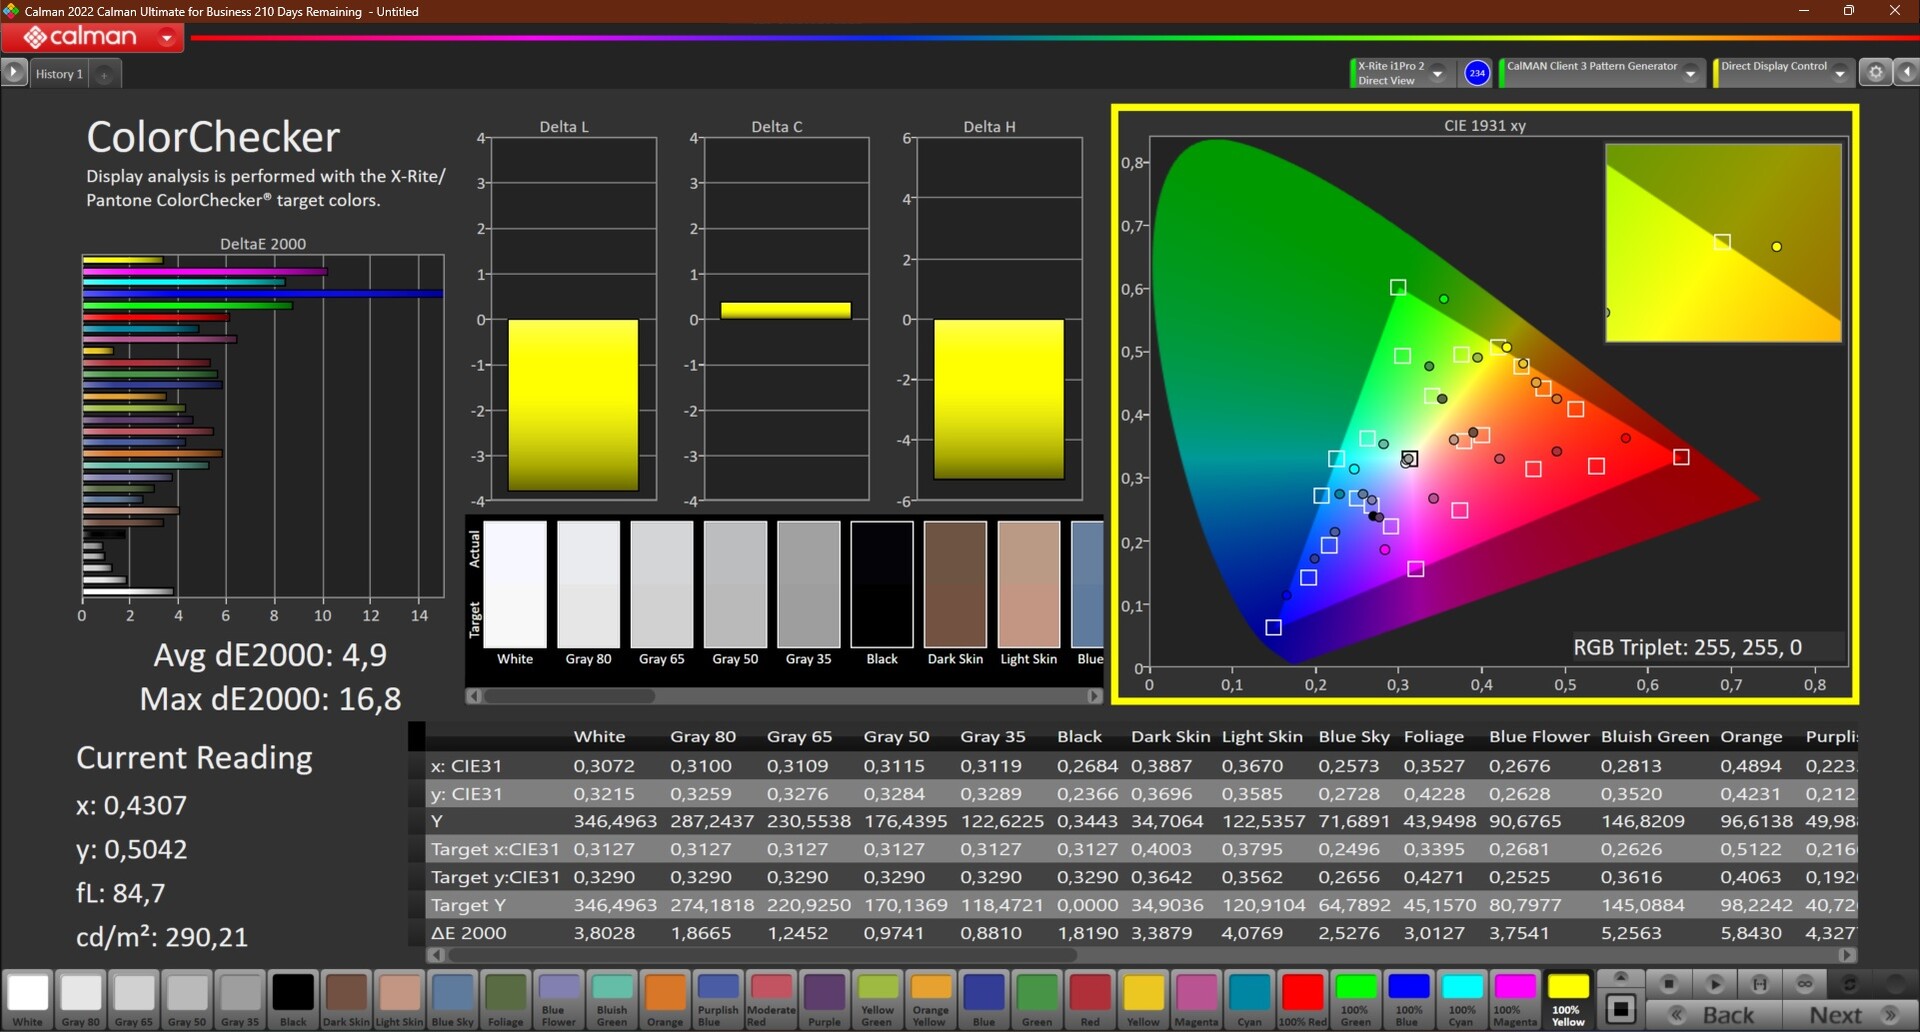Screen dimensions: 1920x1032
Task: Click the Dark Skin actual/target color patch
Action: point(955,585)
